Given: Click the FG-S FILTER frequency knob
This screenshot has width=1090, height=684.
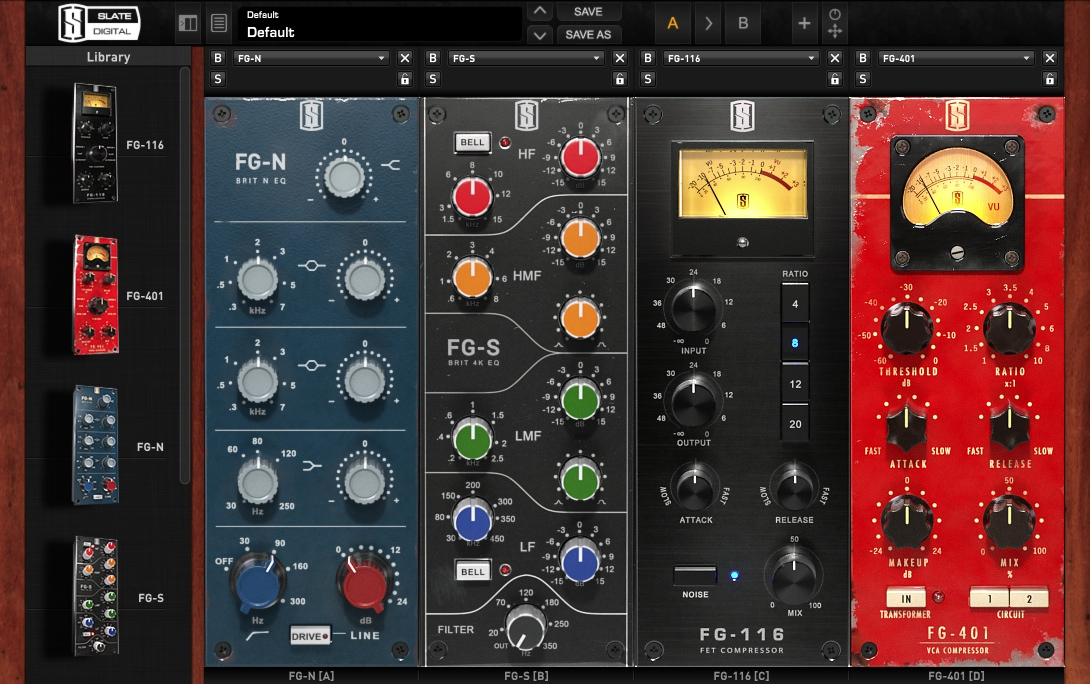Looking at the screenshot, I should point(526,628).
